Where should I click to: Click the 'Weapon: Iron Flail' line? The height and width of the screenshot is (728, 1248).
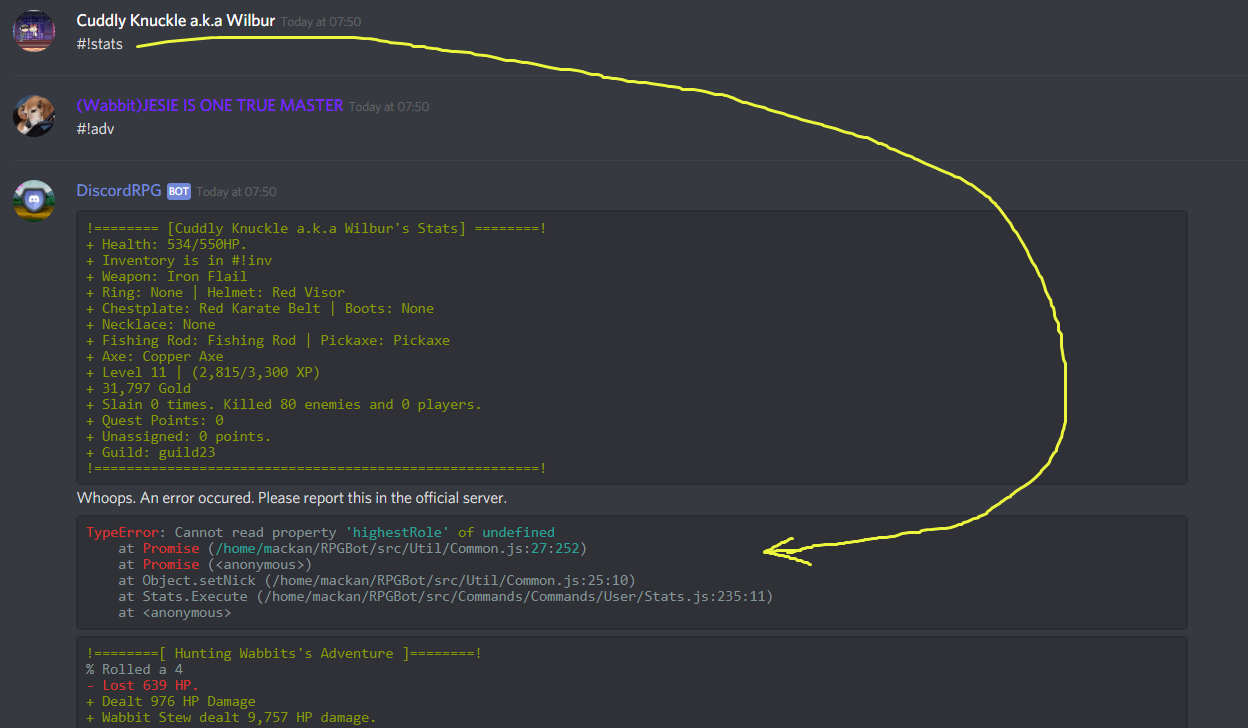(x=167, y=276)
